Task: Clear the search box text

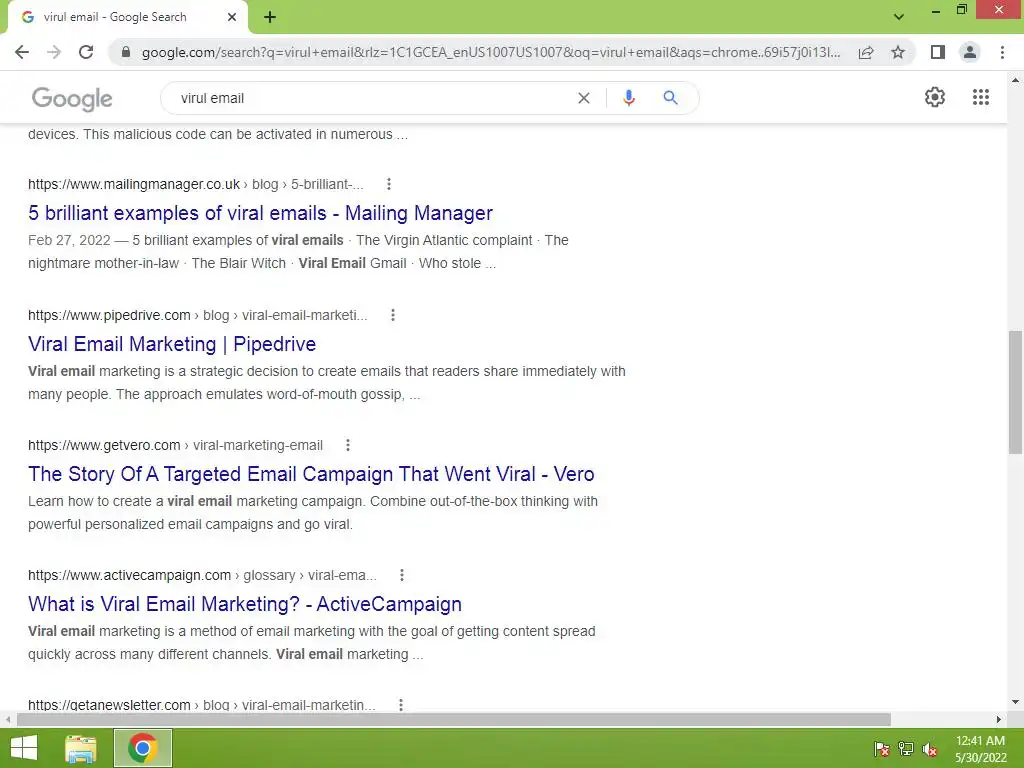Action: [584, 98]
